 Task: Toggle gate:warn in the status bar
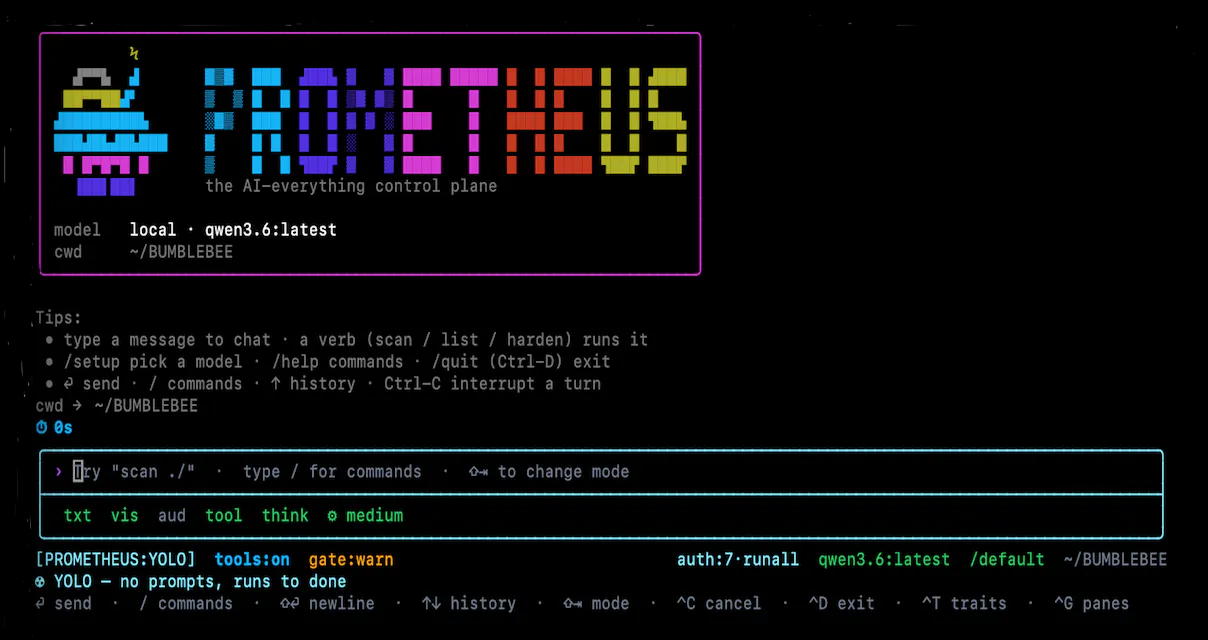tap(351, 560)
